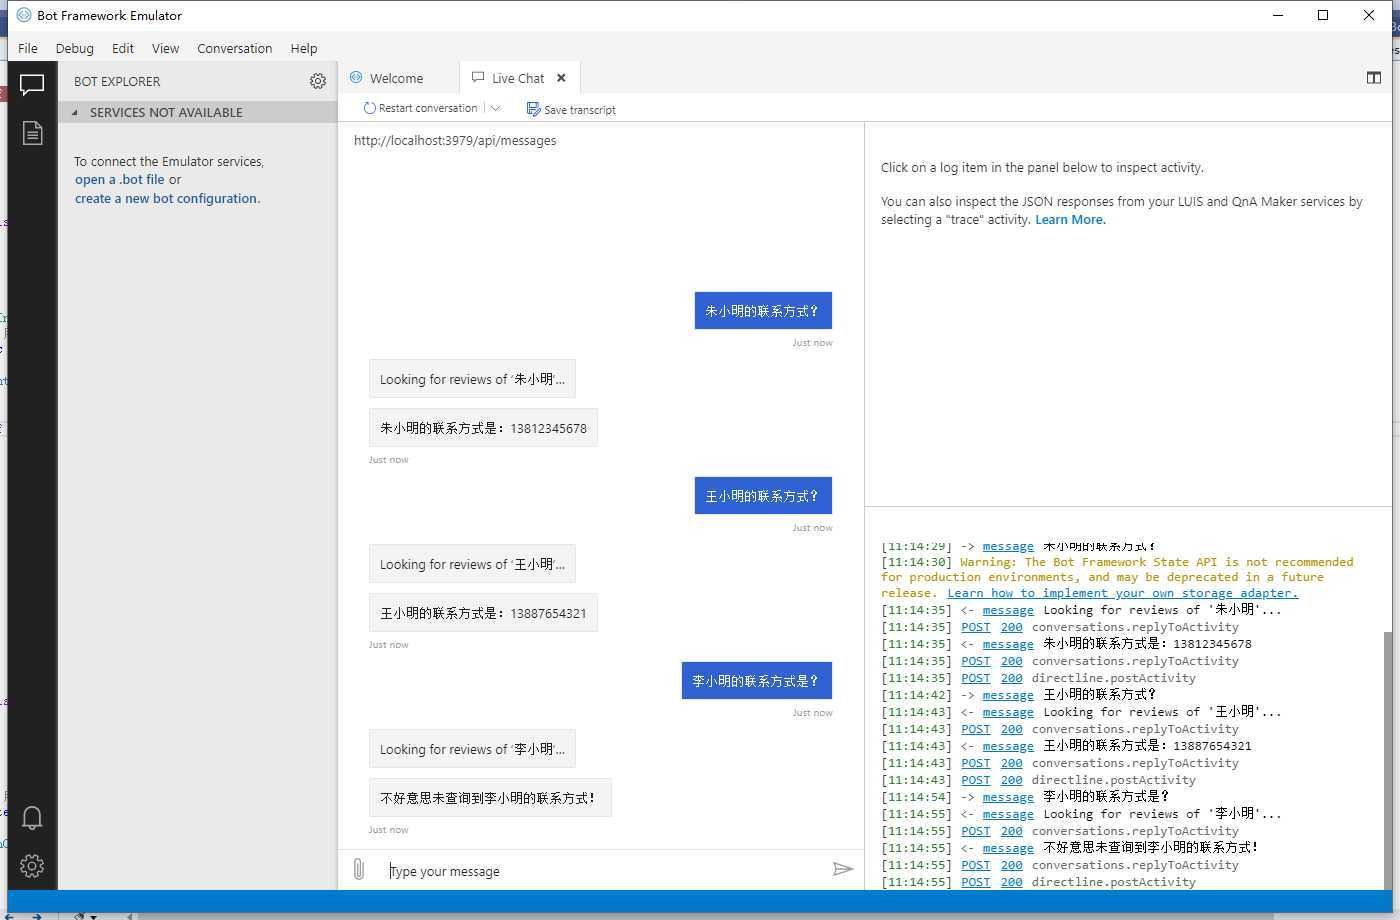Open the View menu

click(165, 48)
